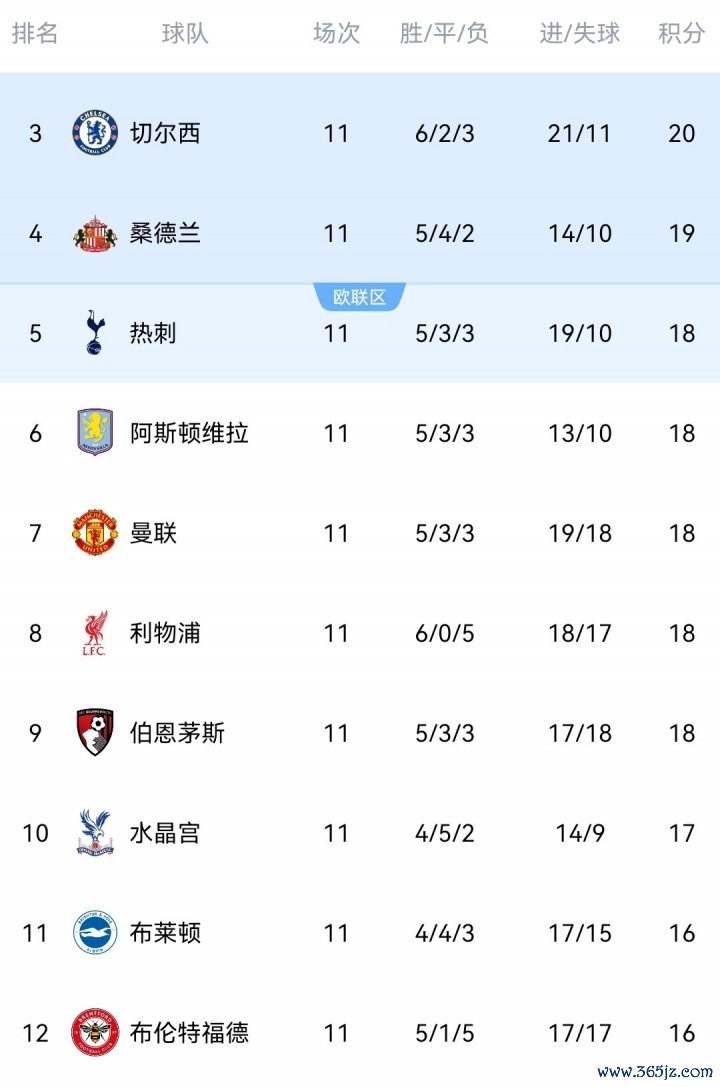Open the 水晶宫 team name link
The image size is (720, 1087).
click(165, 833)
